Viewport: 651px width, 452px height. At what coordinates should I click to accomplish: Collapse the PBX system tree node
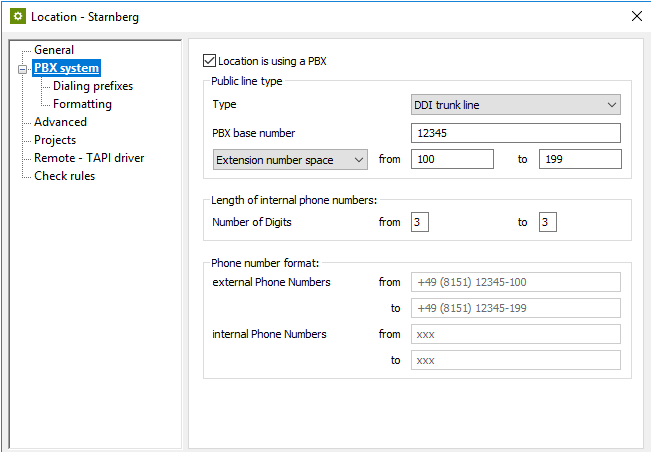click(x=22, y=69)
